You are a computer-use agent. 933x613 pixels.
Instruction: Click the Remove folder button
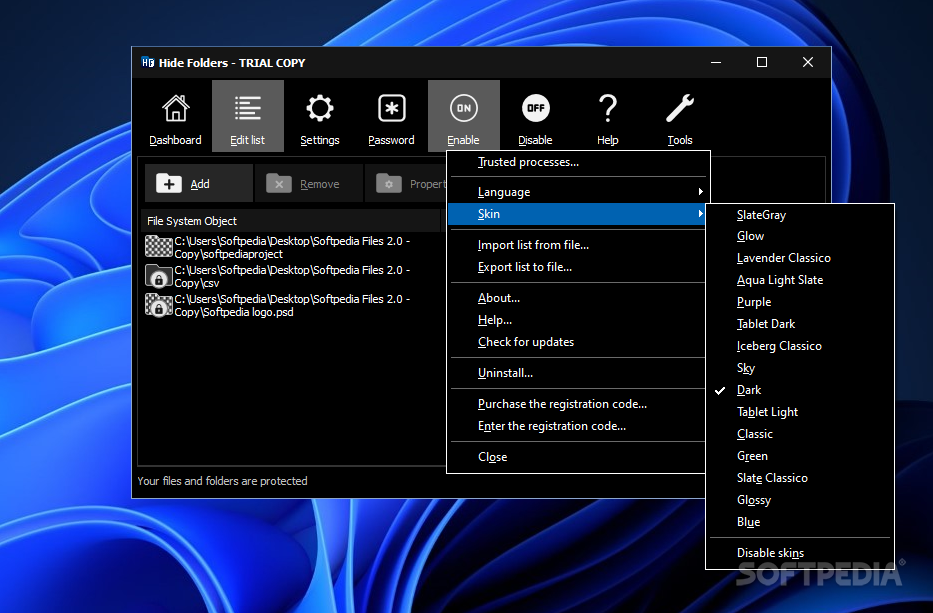pyautogui.click(x=309, y=184)
